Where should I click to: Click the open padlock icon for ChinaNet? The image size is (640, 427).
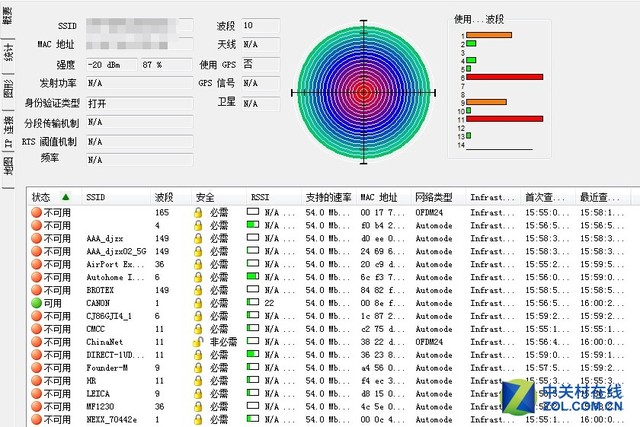[x=198, y=342]
